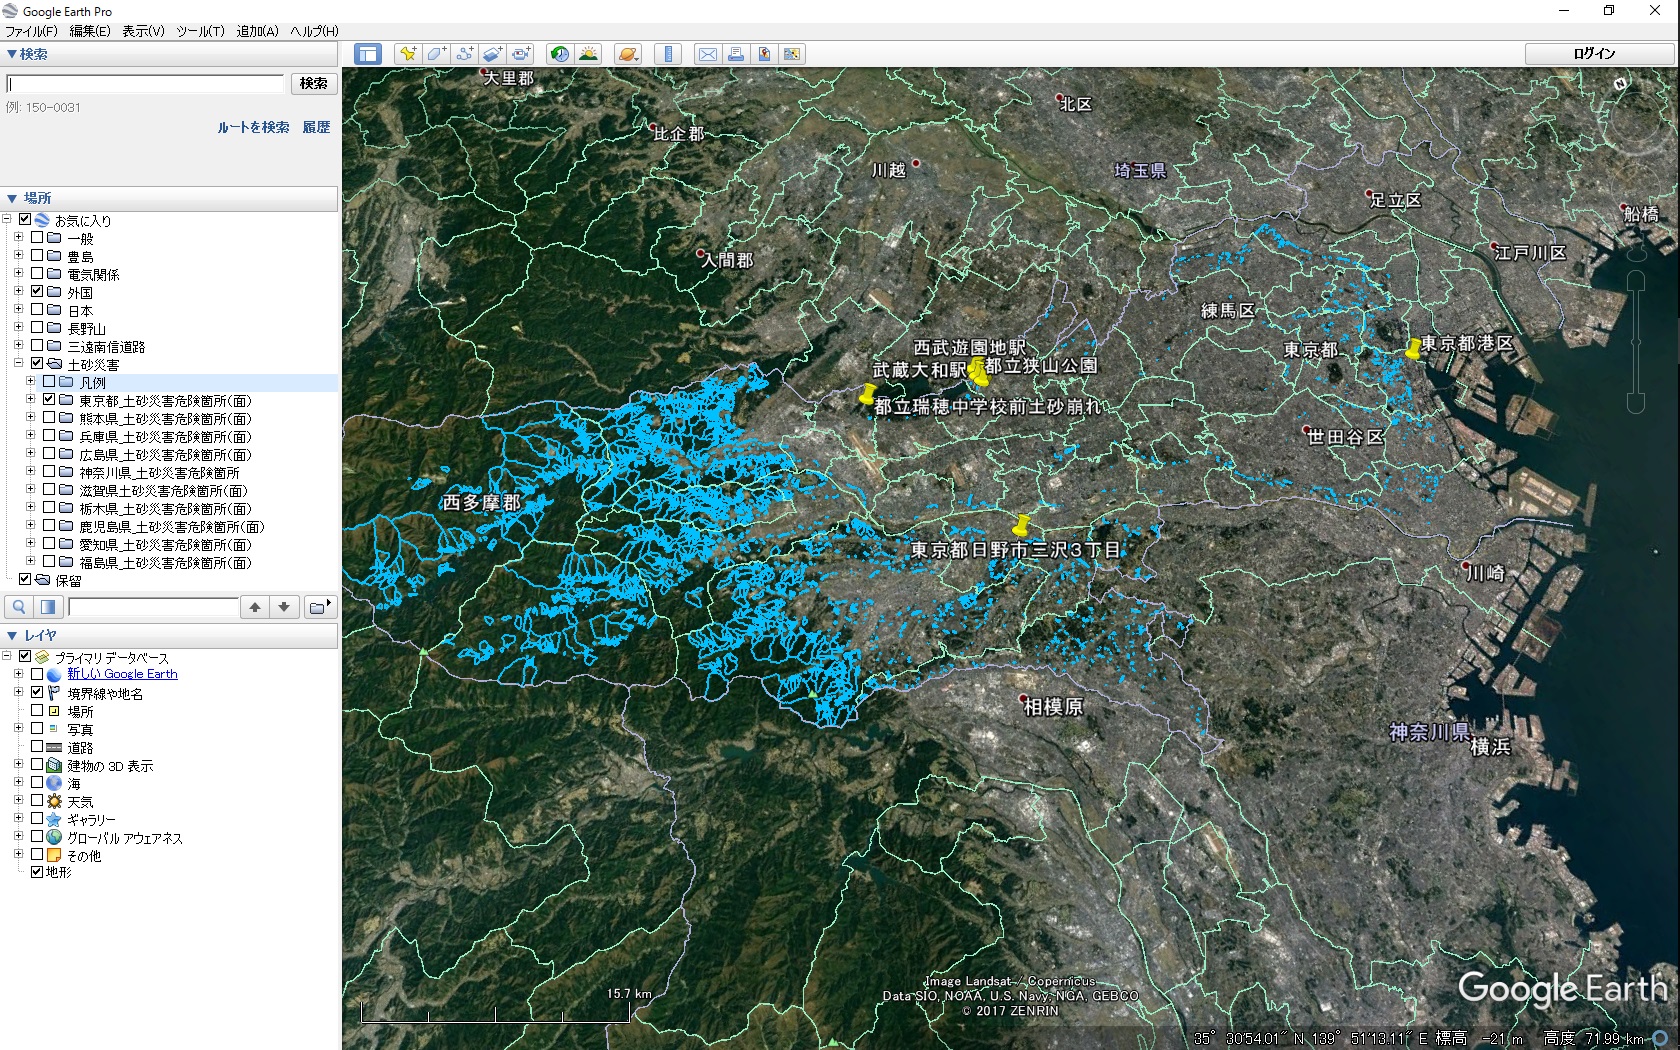
Task: Expand 長野山 folder tree node
Action: (x=18, y=328)
